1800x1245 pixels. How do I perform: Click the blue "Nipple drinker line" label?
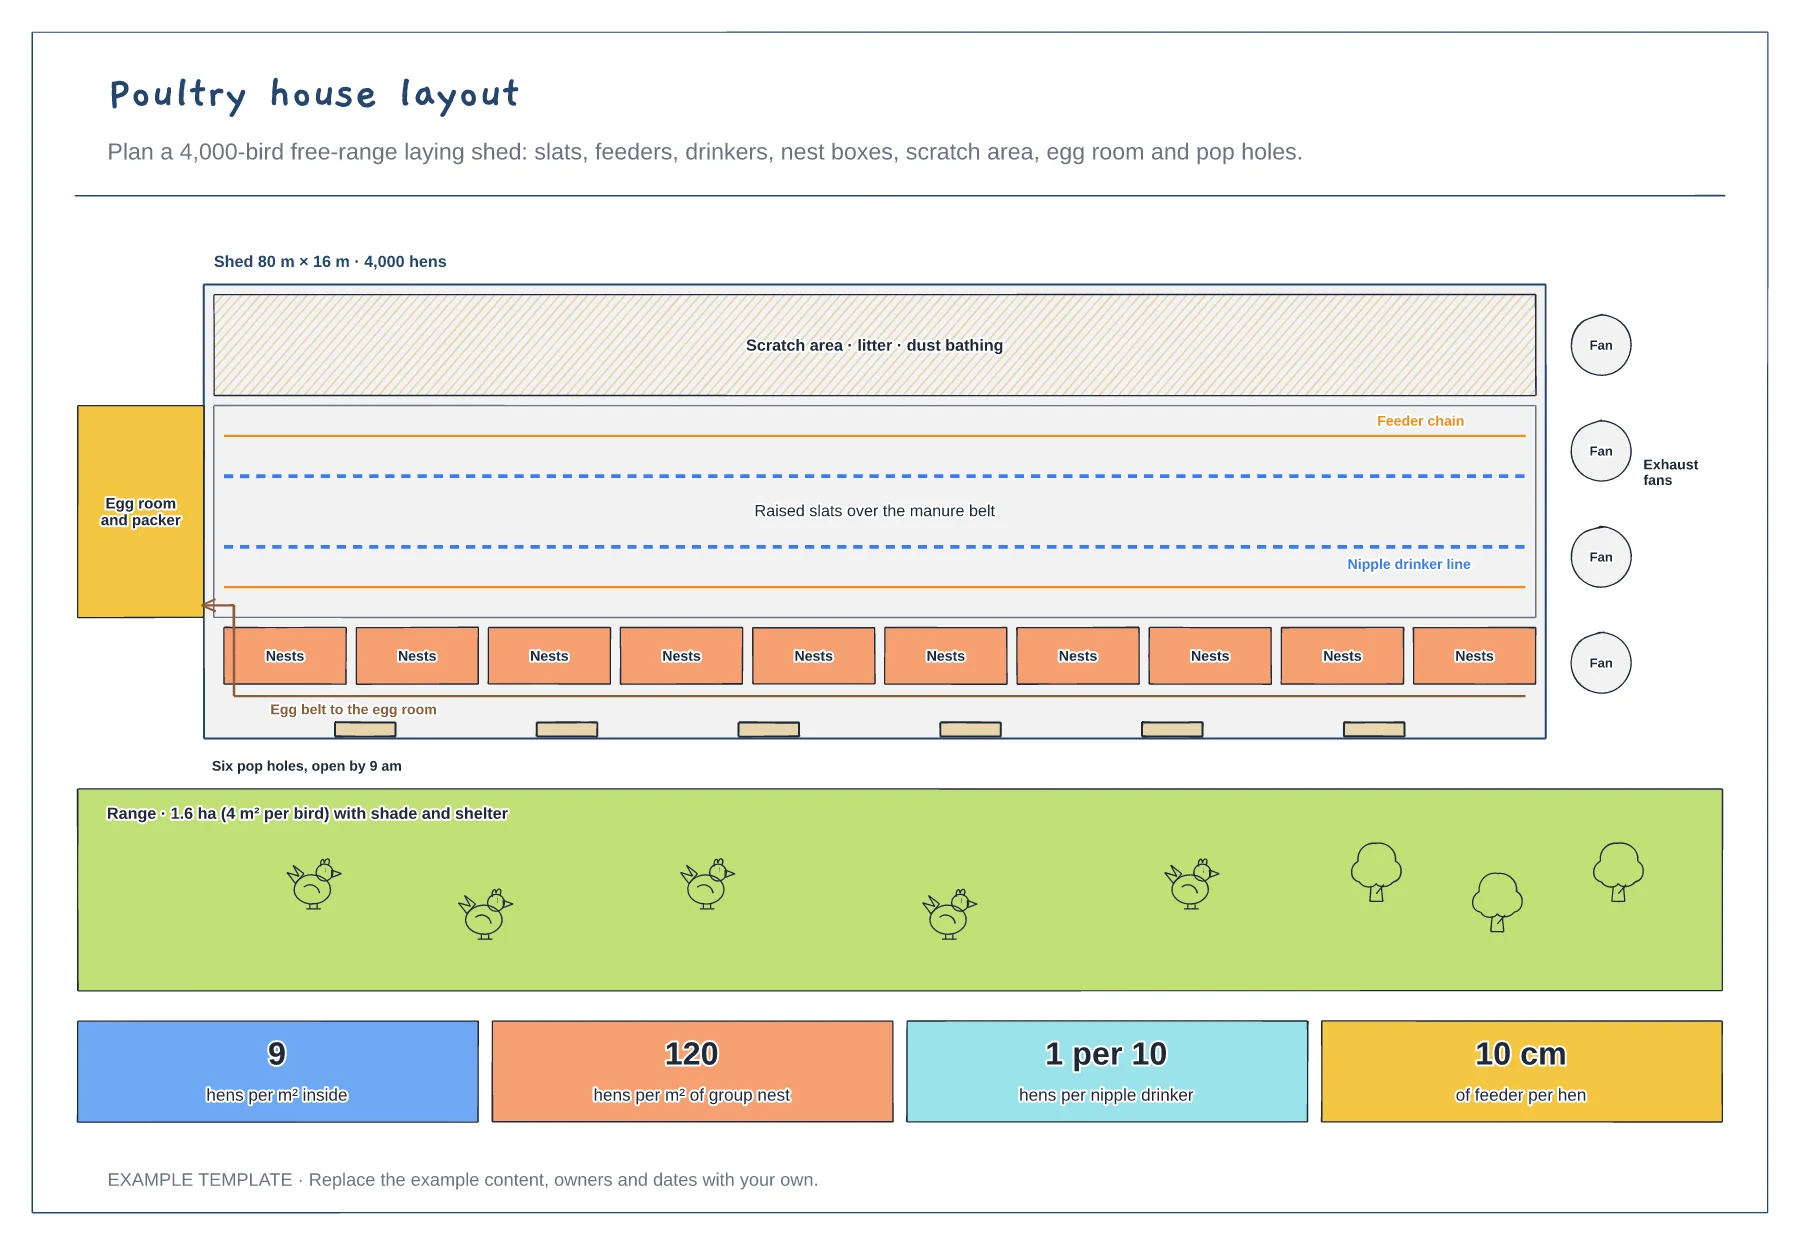click(1408, 564)
